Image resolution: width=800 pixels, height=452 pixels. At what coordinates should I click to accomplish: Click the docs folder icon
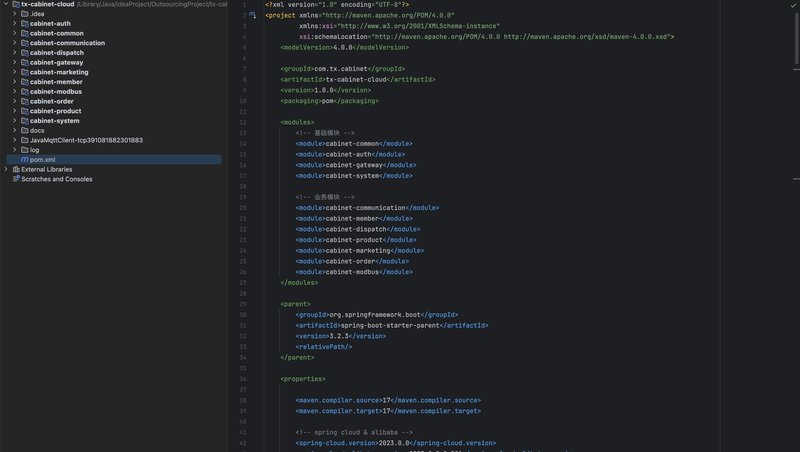pyautogui.click(x=24, y=130)
